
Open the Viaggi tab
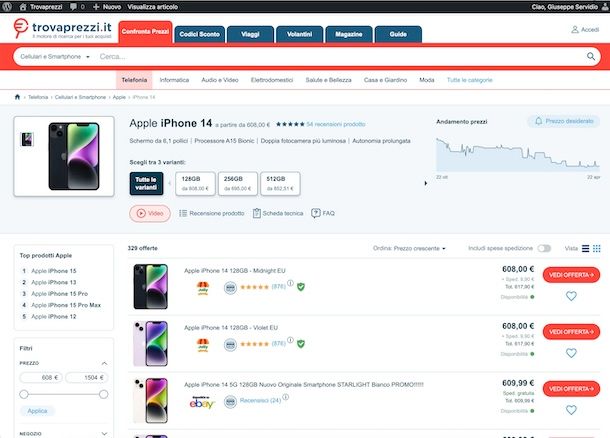250,34
